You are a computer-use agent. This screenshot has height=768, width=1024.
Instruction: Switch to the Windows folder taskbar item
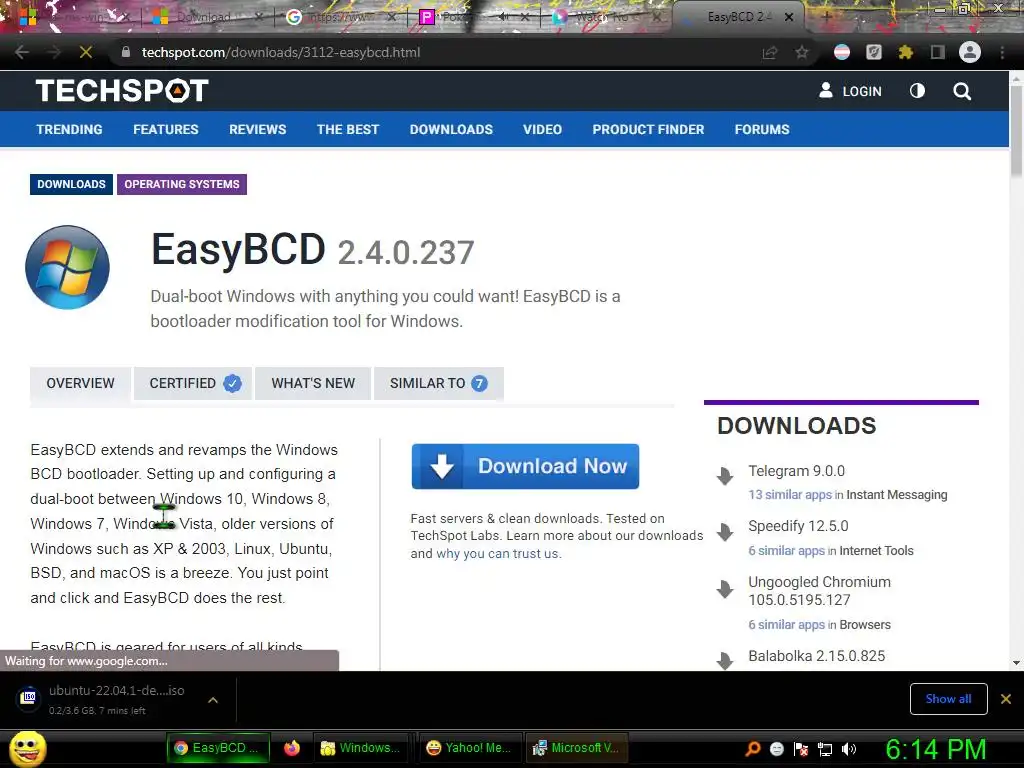pyautogui.click(x=360, y=748)
